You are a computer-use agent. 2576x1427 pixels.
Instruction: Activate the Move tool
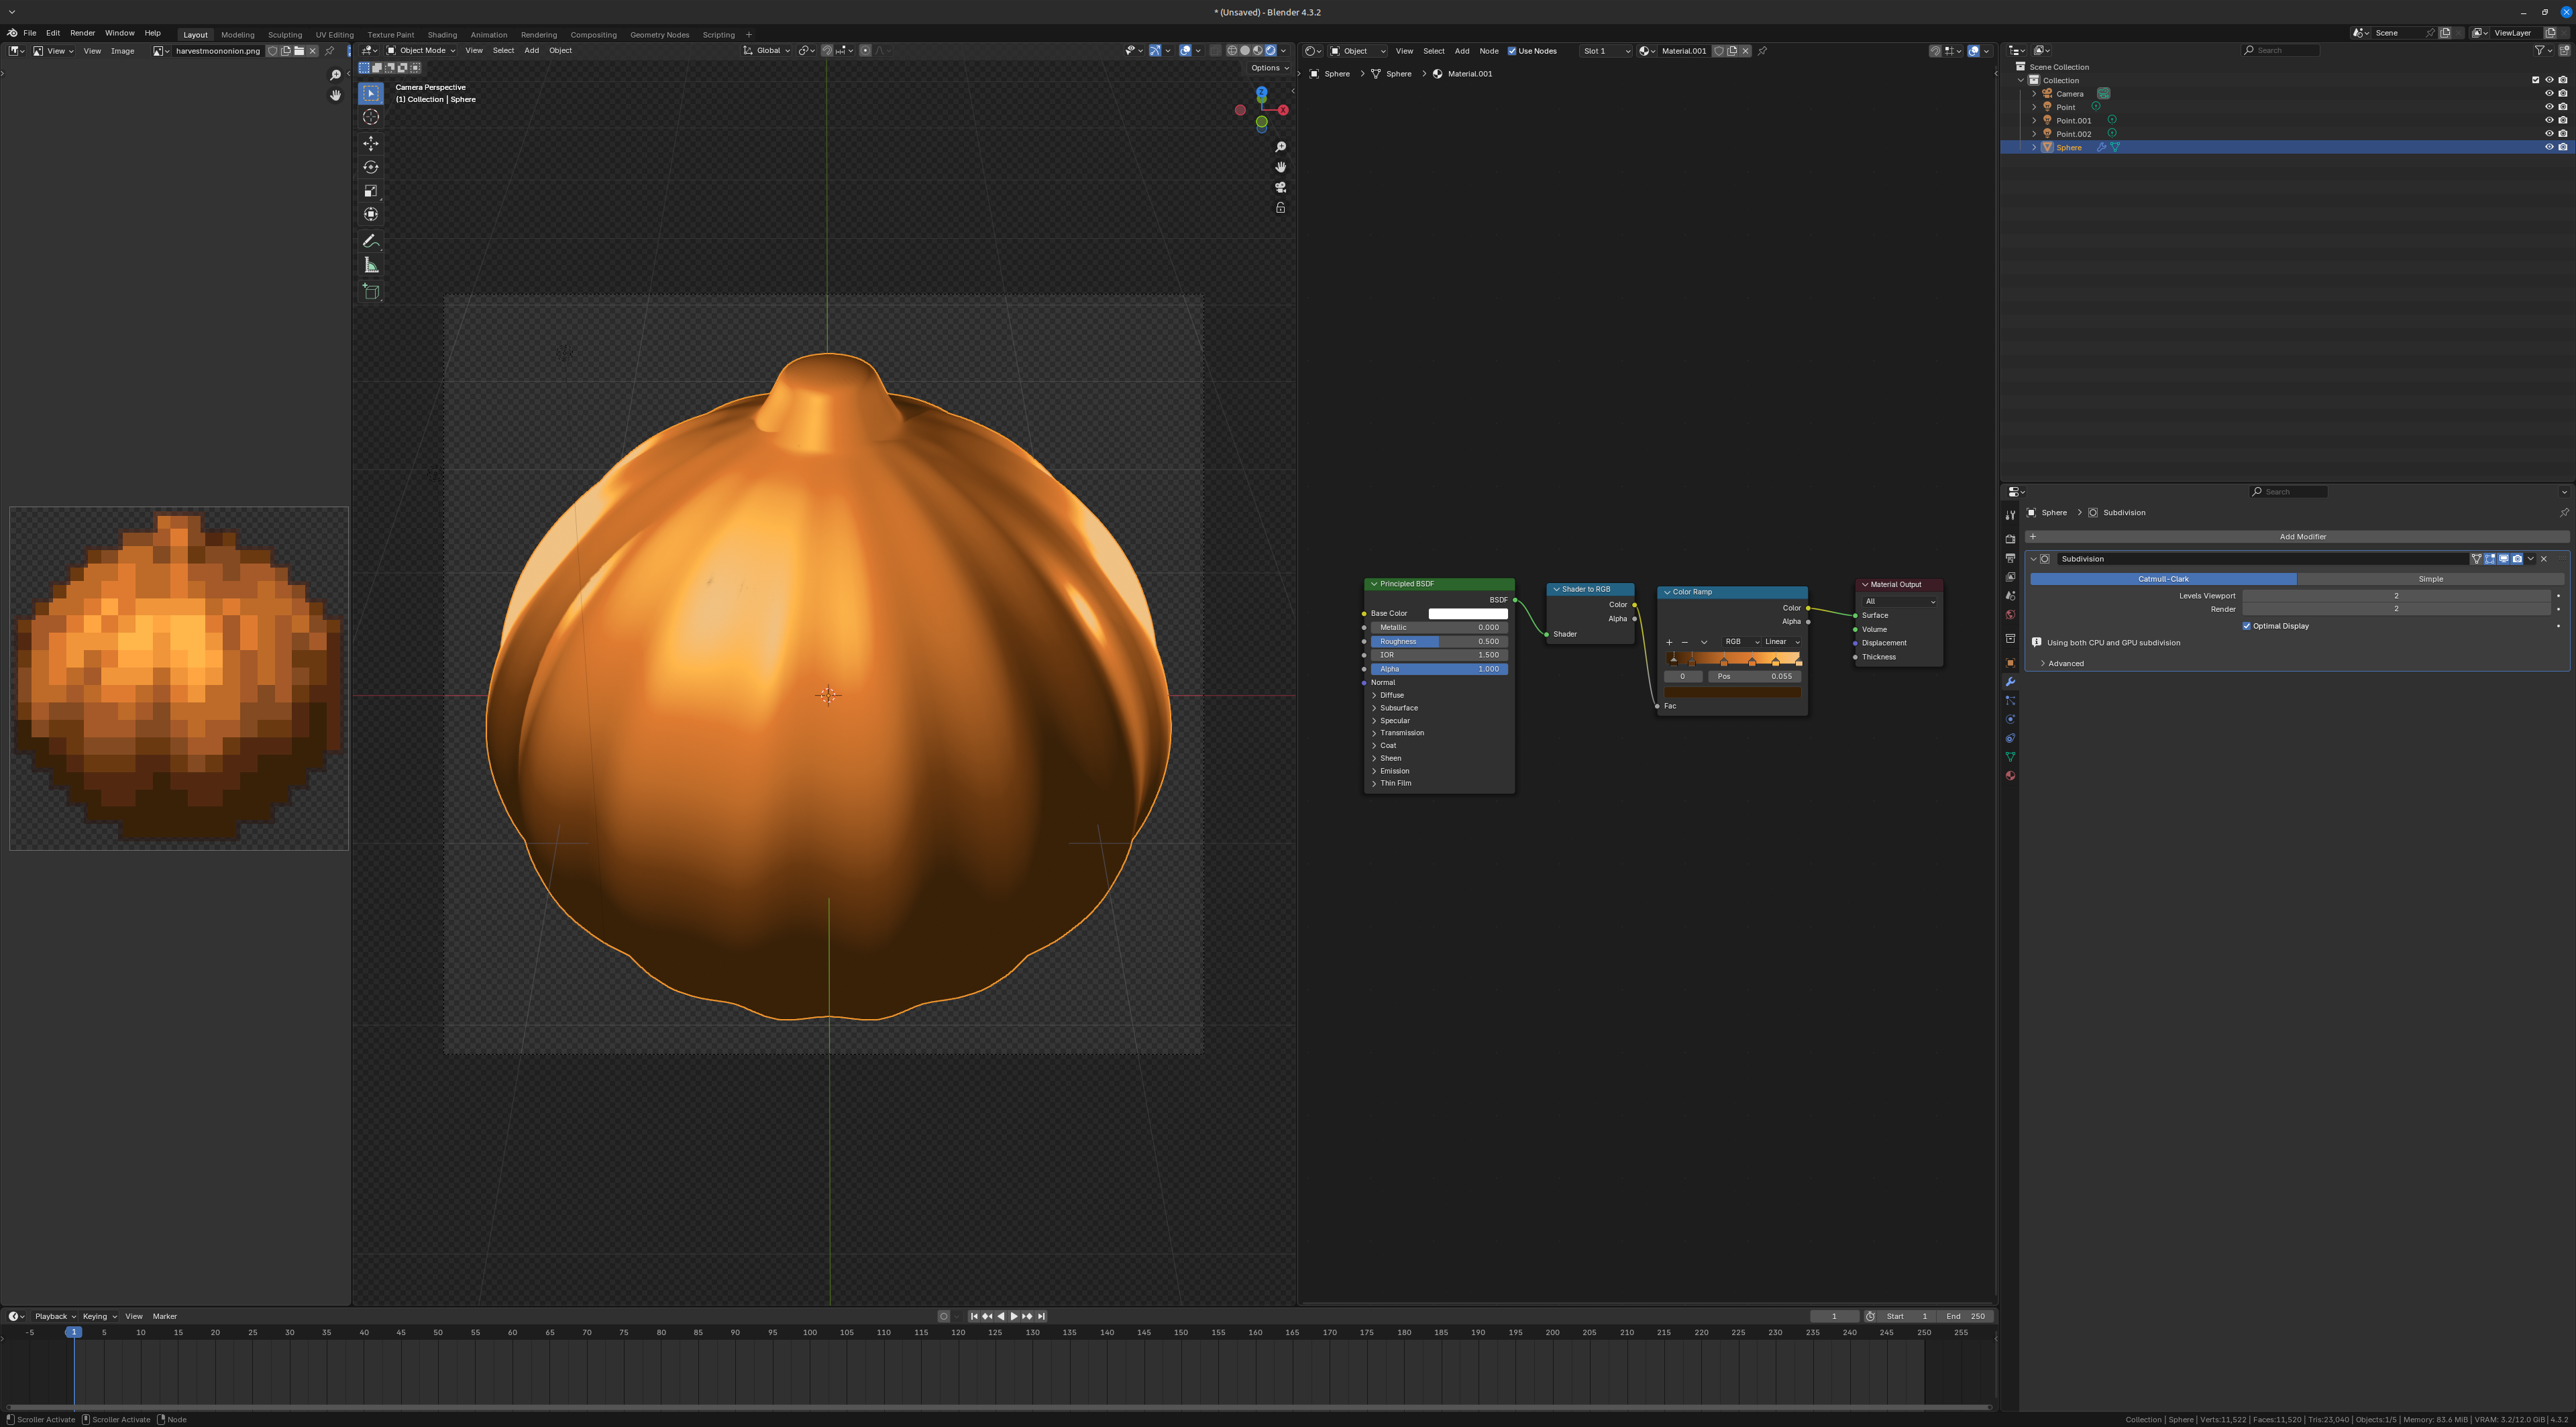[x=371, y=144]
